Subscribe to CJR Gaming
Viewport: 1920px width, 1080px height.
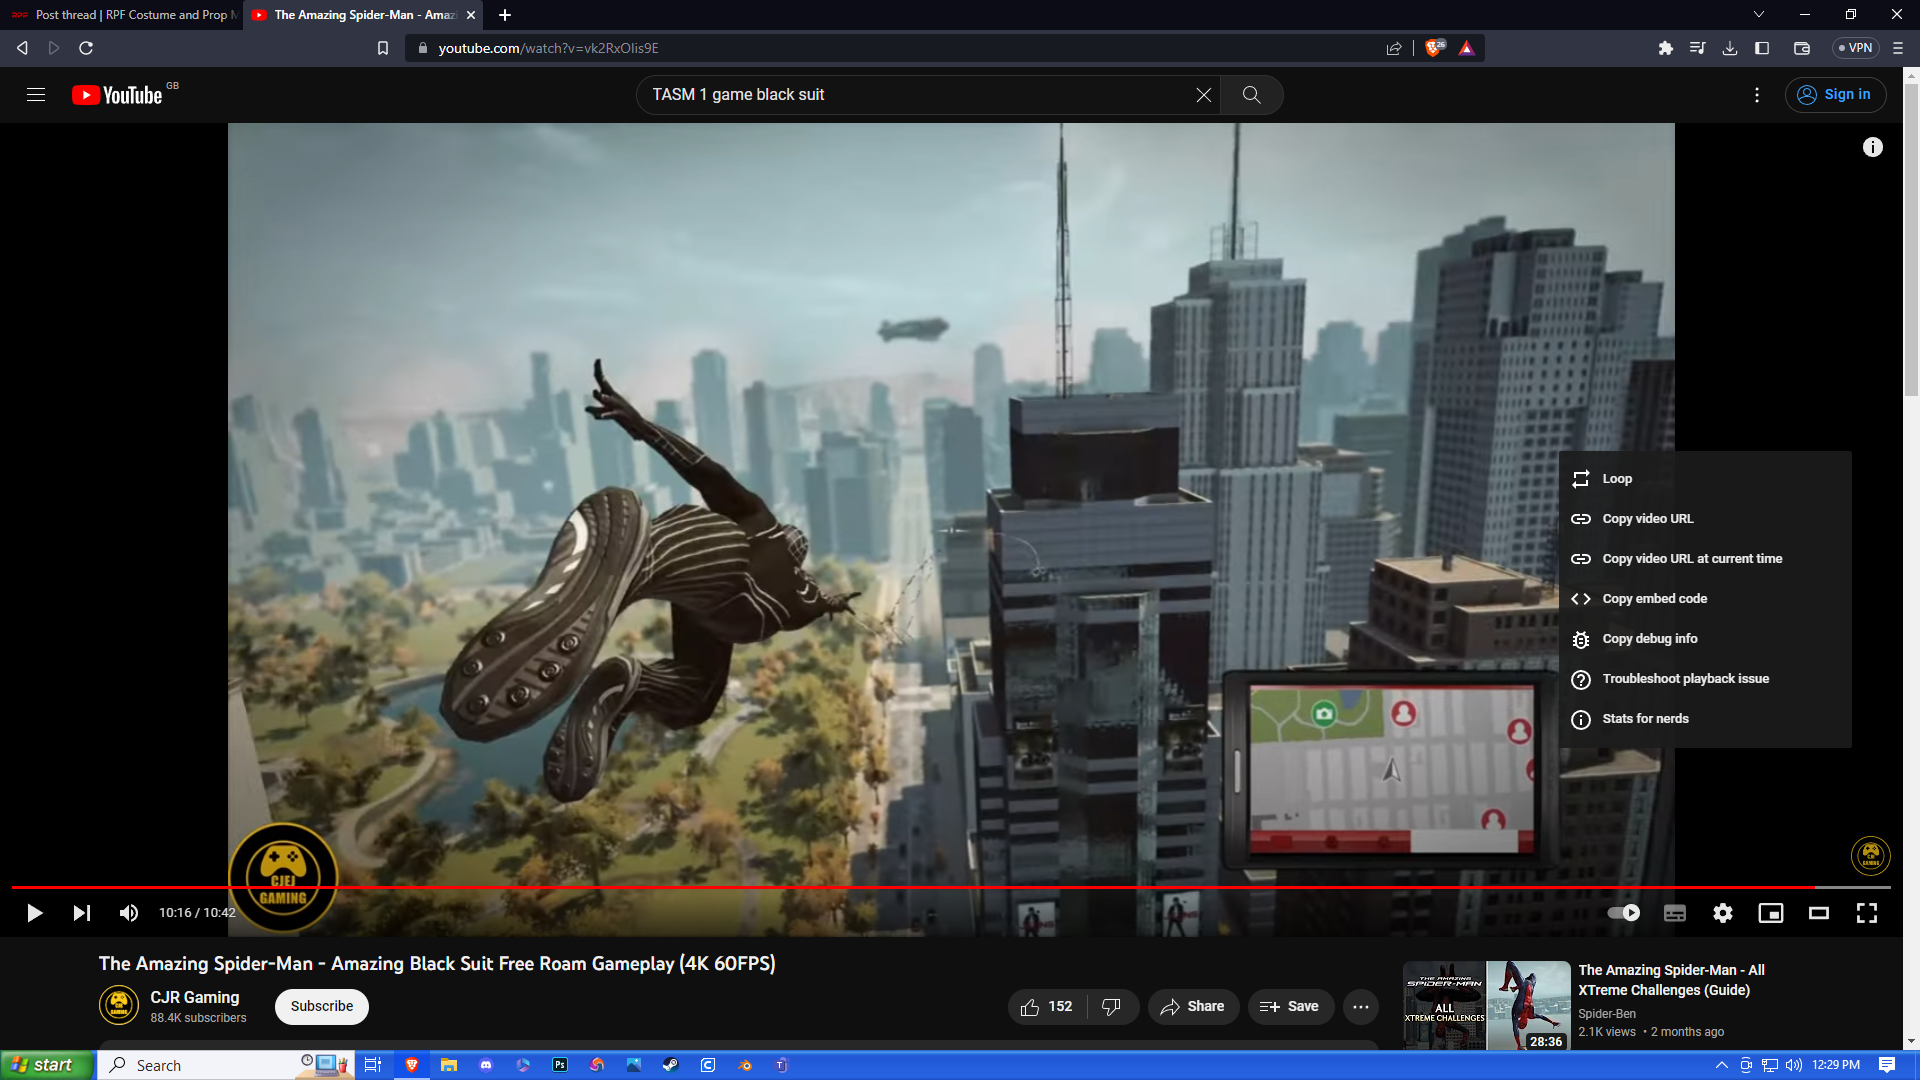coord(322,1007)
